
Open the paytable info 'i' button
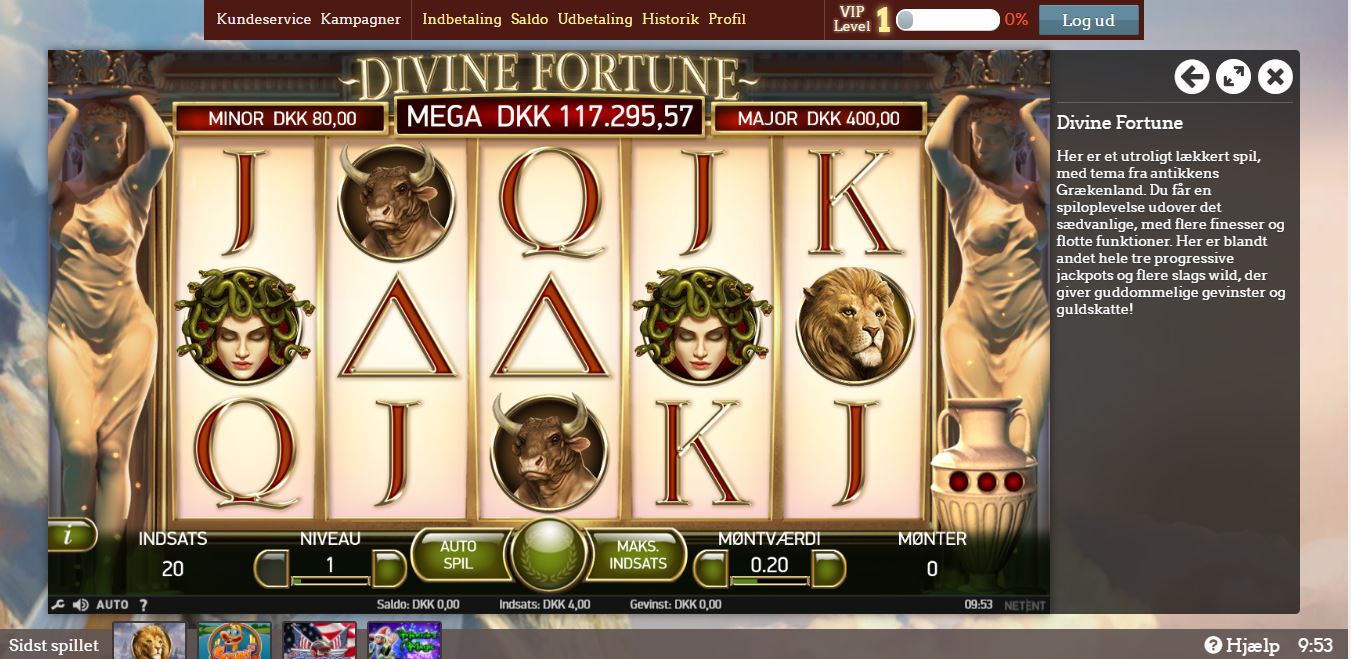[70, 536]
